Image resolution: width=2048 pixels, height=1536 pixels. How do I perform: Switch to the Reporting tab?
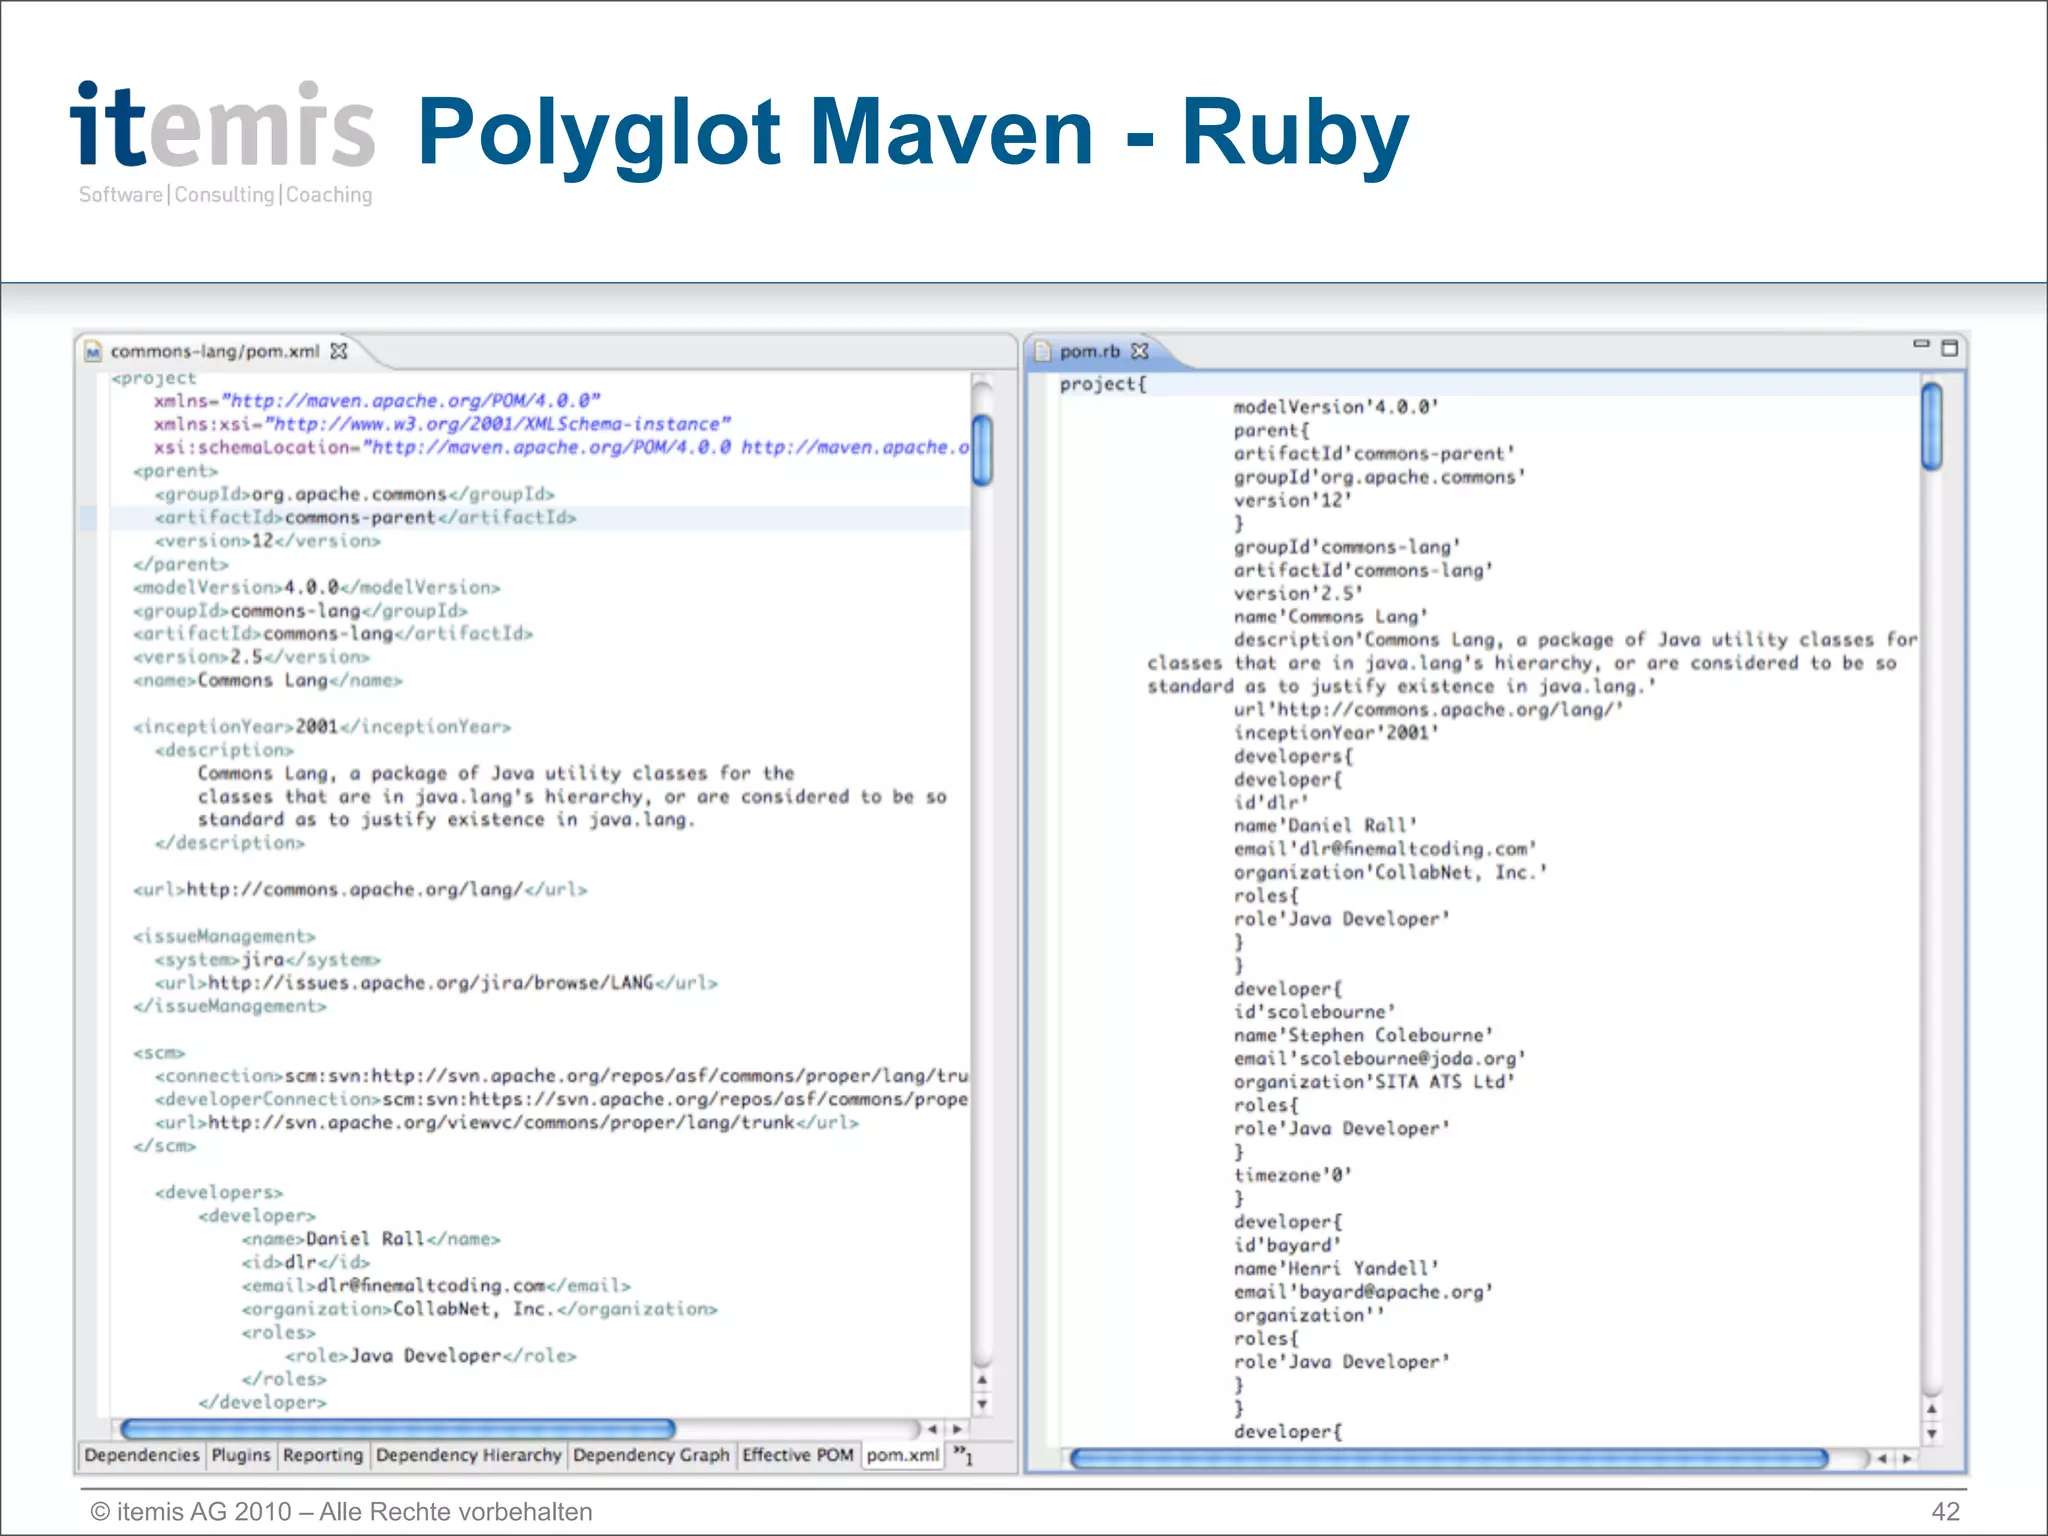[323, 1455]
